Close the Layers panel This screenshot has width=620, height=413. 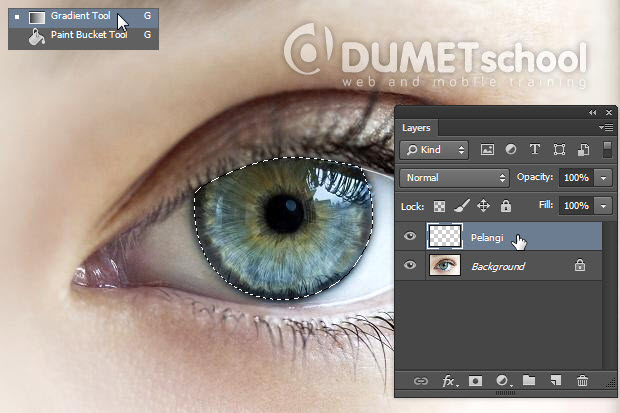pyautogui.click(x=609, y=113)
